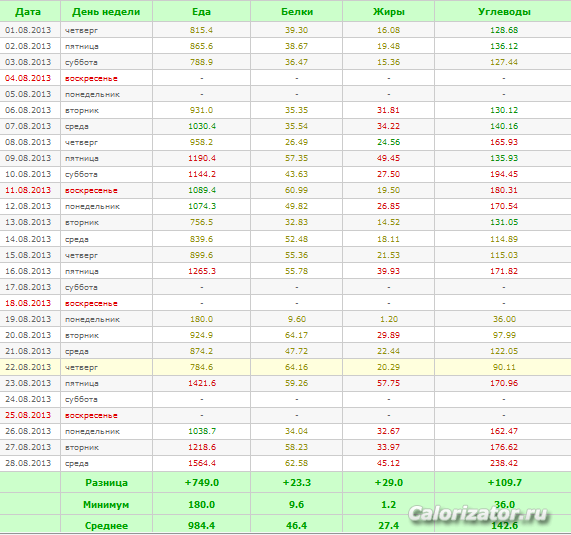571x535 pixels.
Task: Select the День недели column header
Action: 106,12
